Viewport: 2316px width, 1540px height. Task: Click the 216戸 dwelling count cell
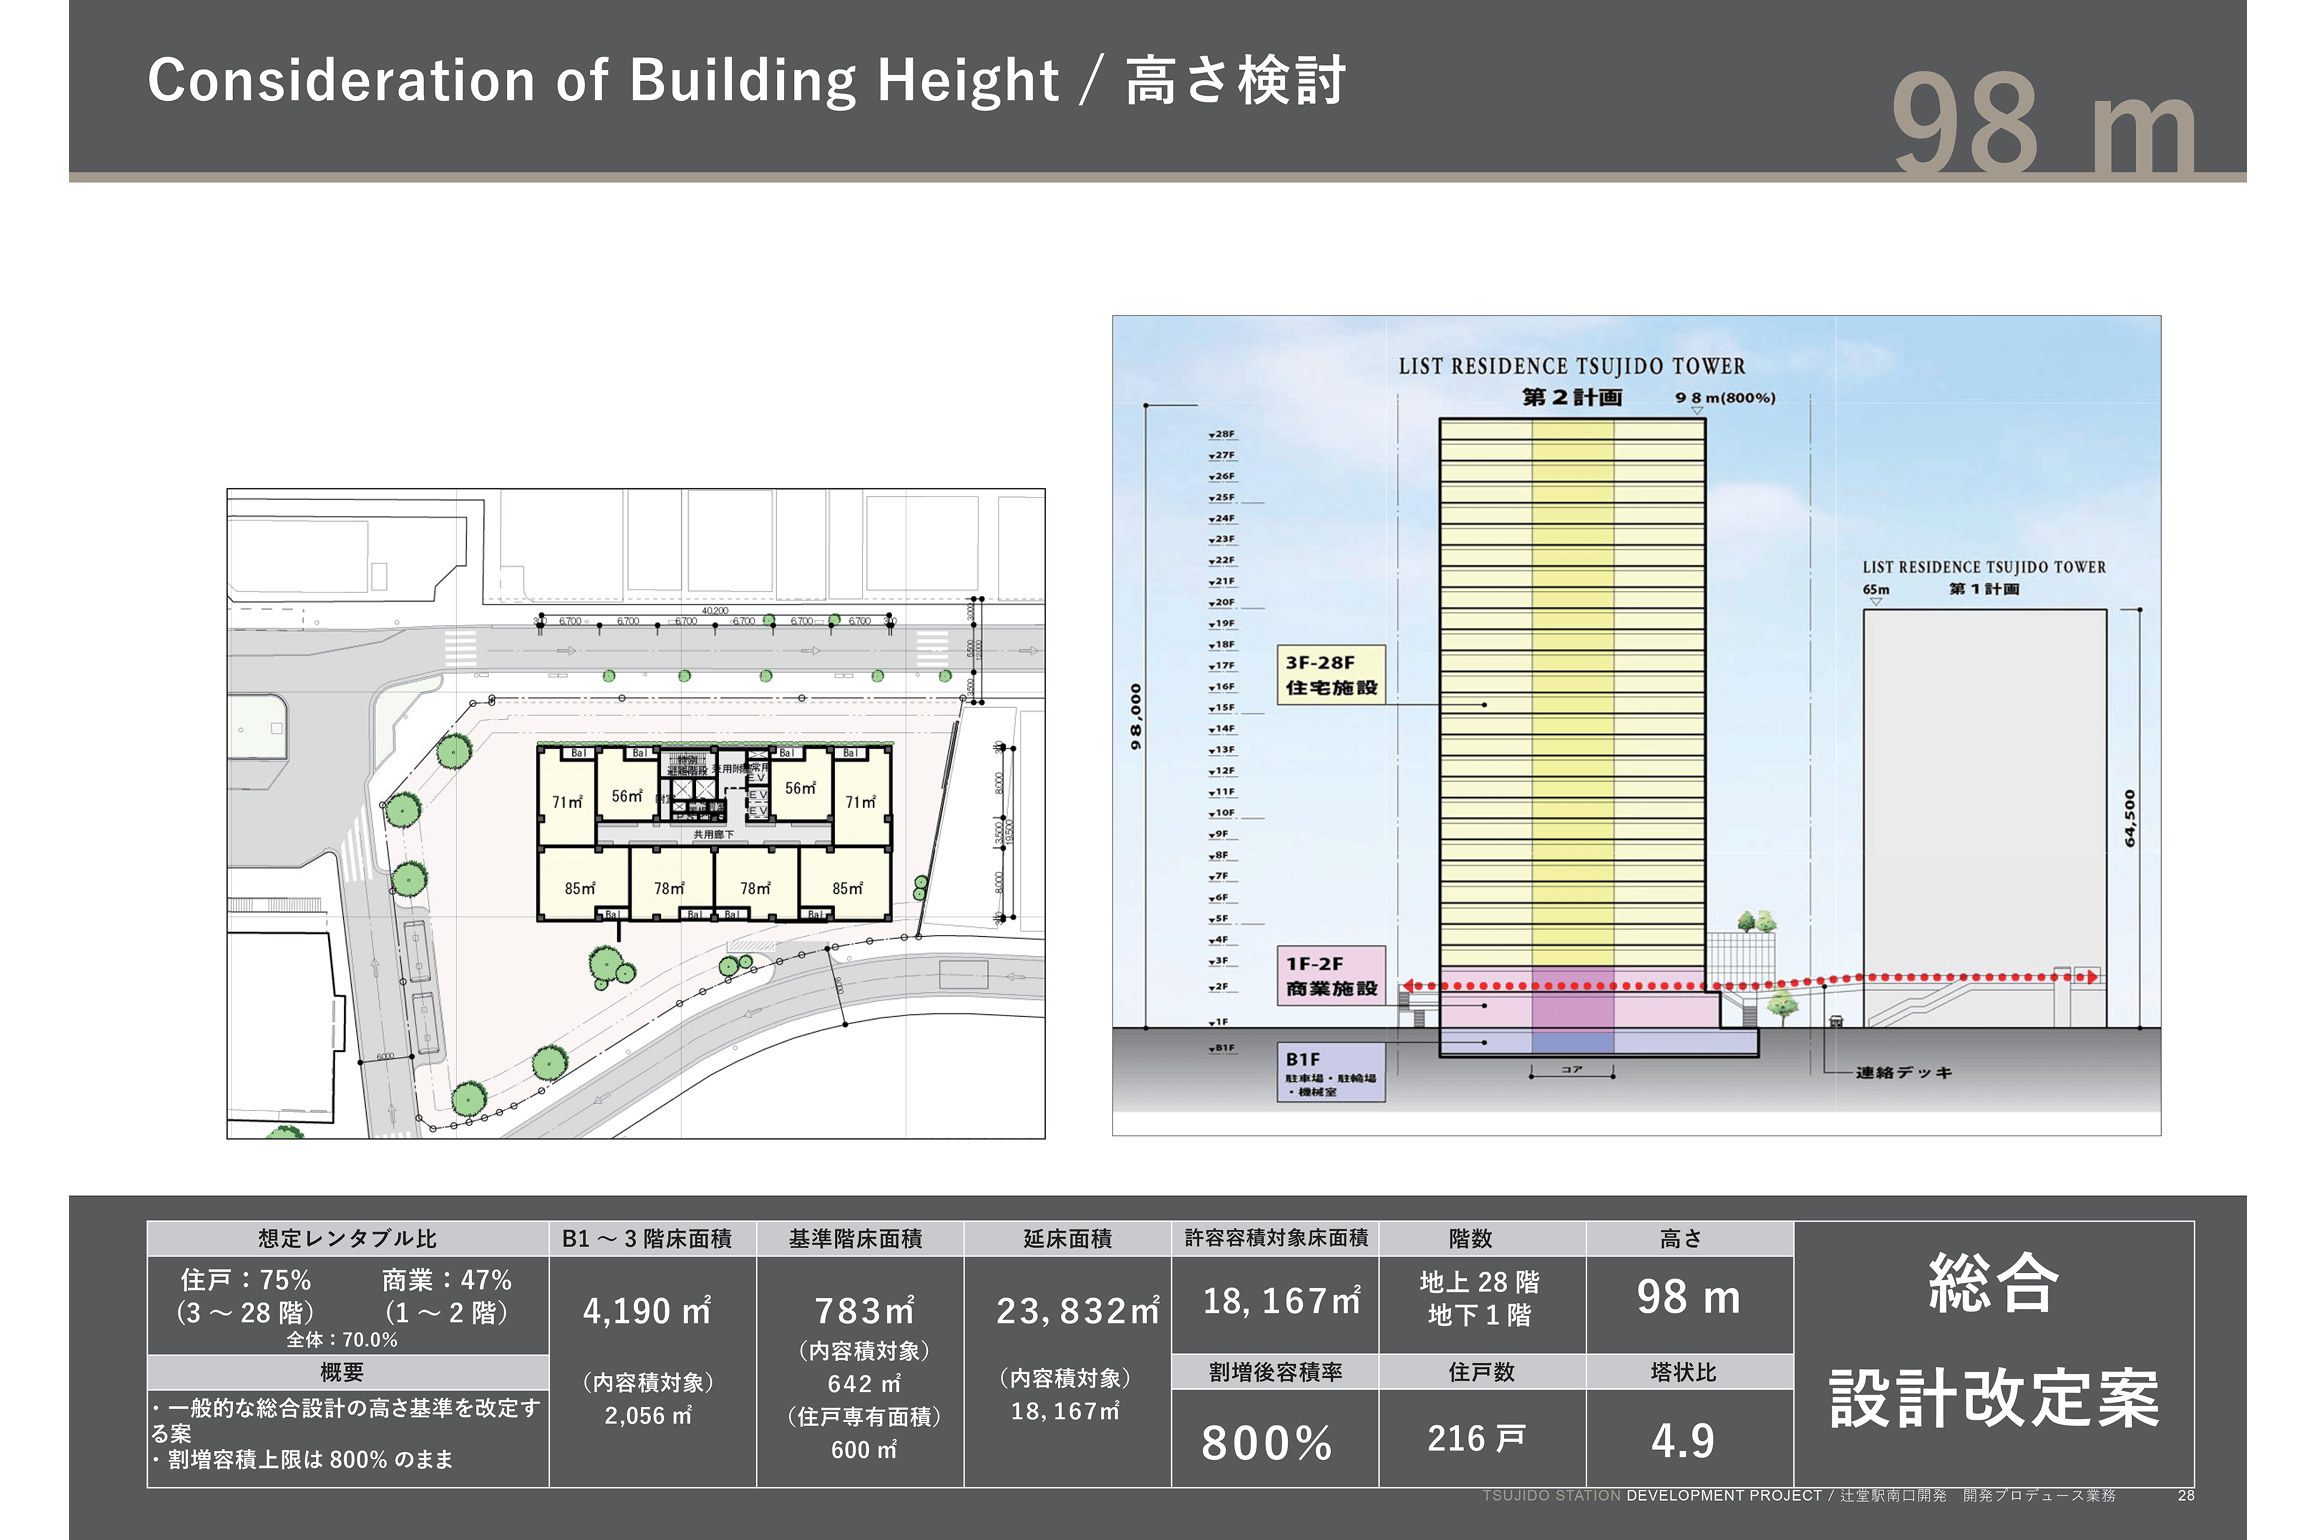[1477, 1438]
